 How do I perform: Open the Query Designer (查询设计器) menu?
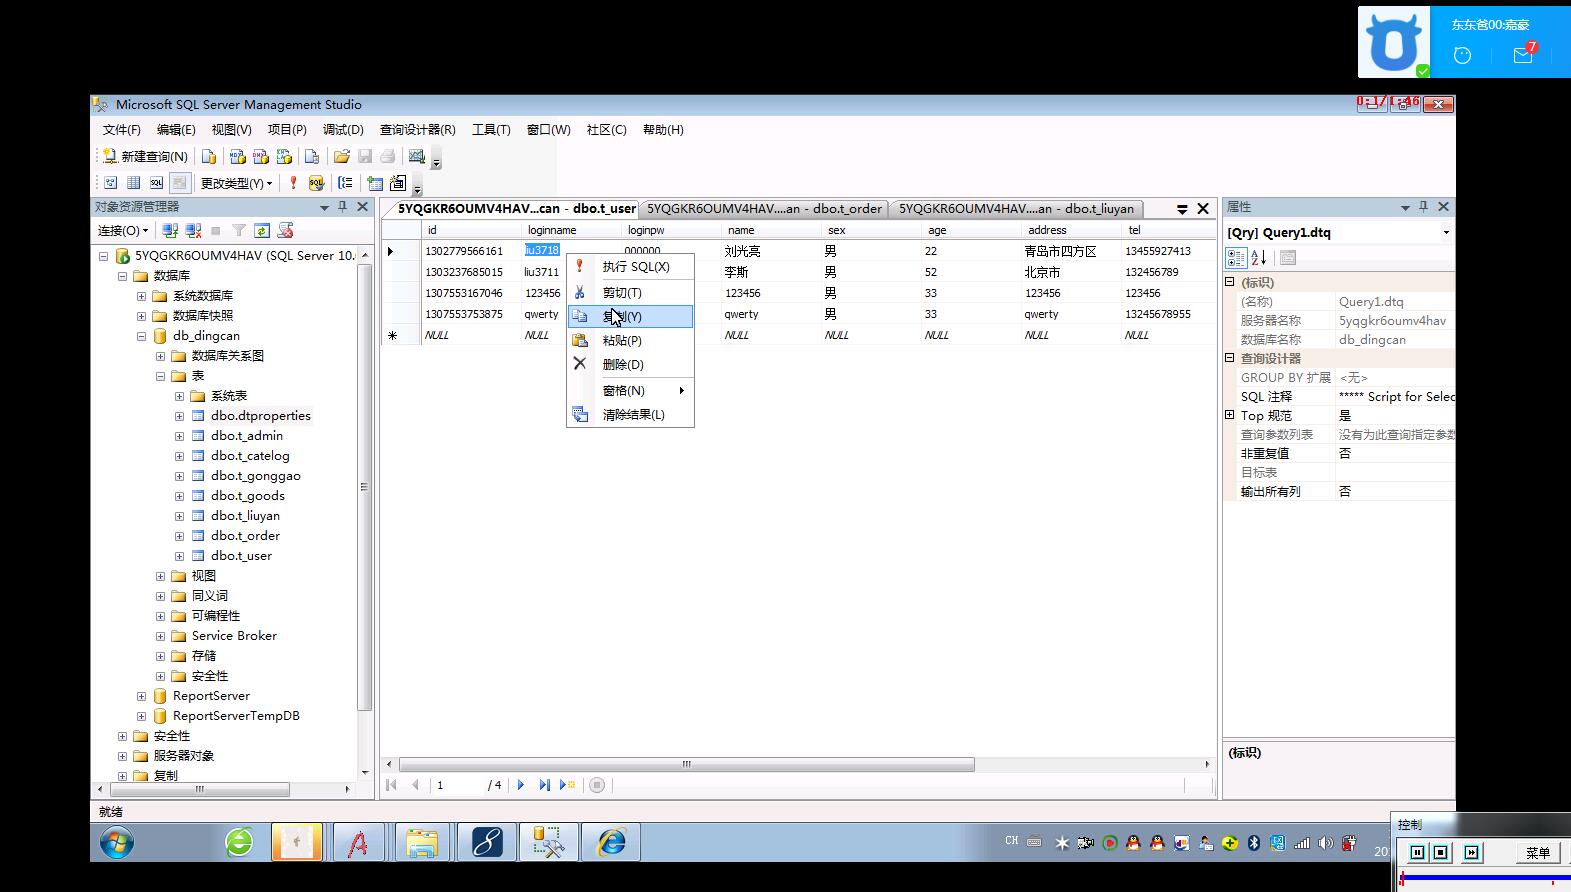(x=417, y=129)
